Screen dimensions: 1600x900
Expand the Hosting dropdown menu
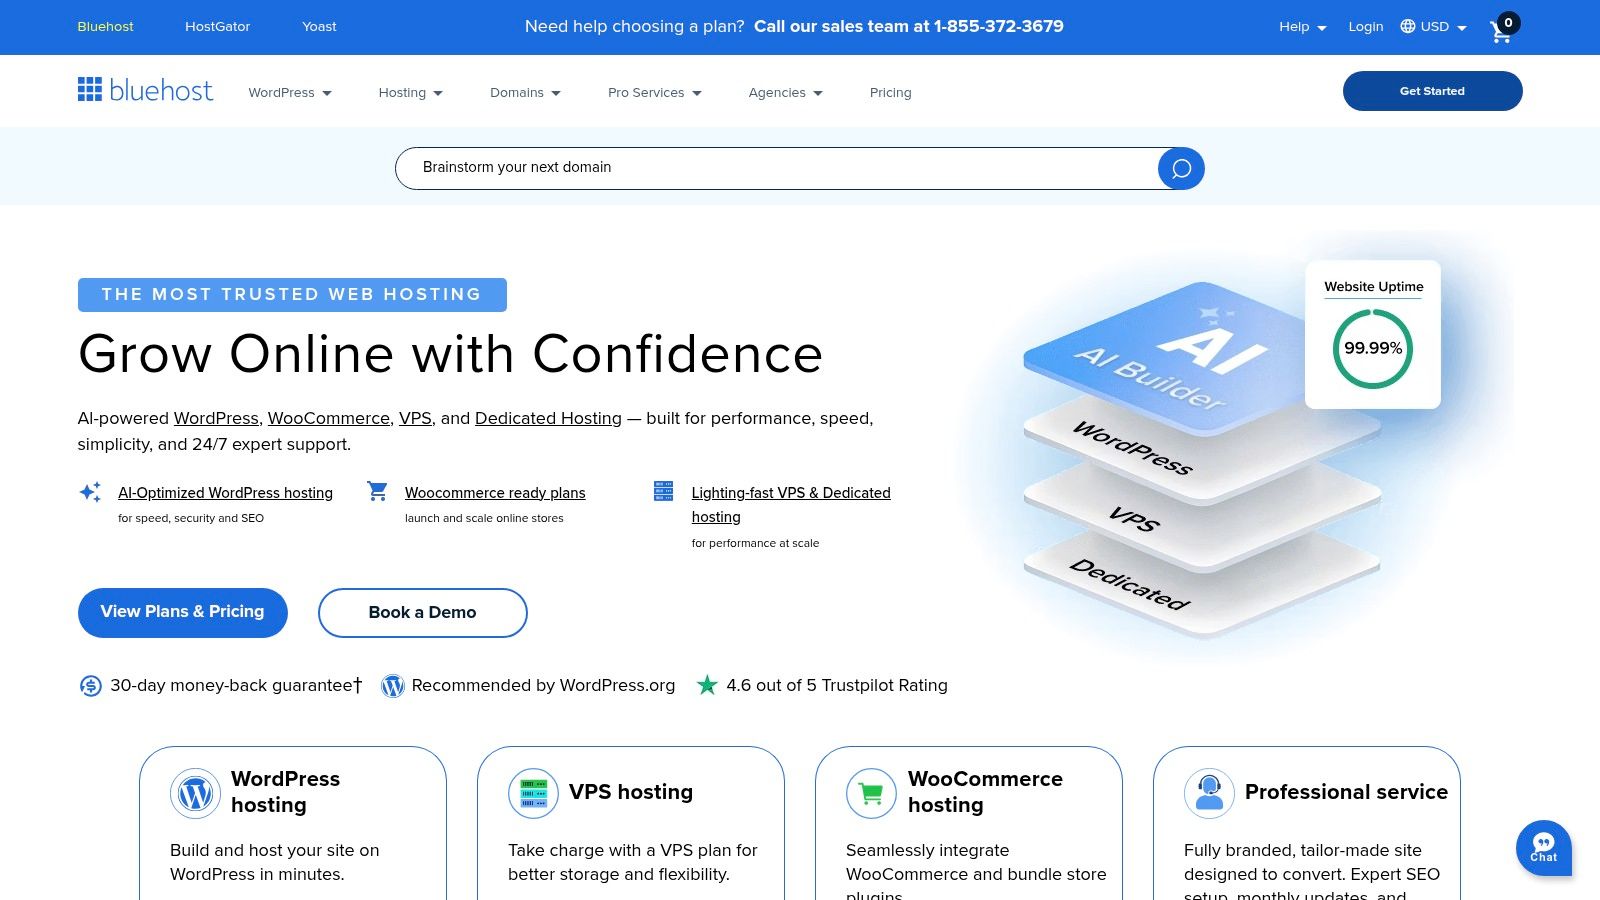tap(410, 92)
